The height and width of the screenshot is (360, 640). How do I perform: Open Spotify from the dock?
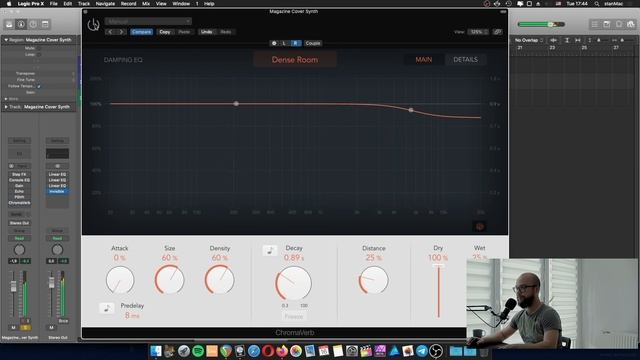click(198, 351)
